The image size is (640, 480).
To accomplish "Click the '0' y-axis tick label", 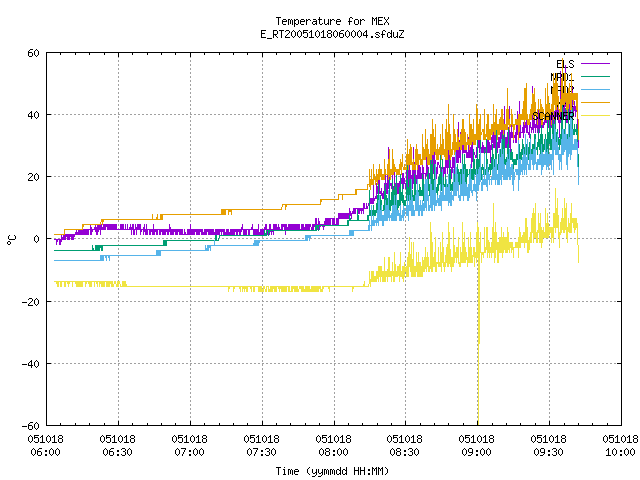I will point(37,239).
